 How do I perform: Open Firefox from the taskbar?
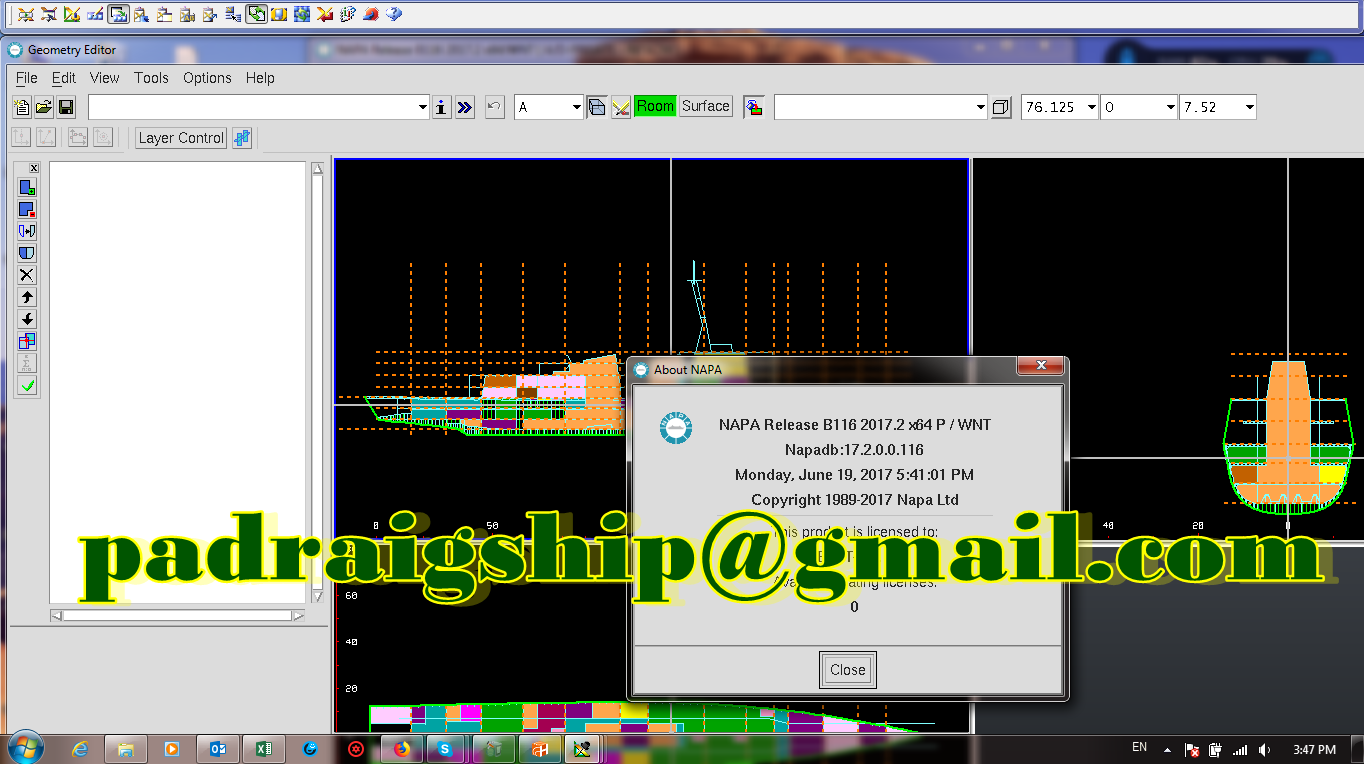point(402,748)
